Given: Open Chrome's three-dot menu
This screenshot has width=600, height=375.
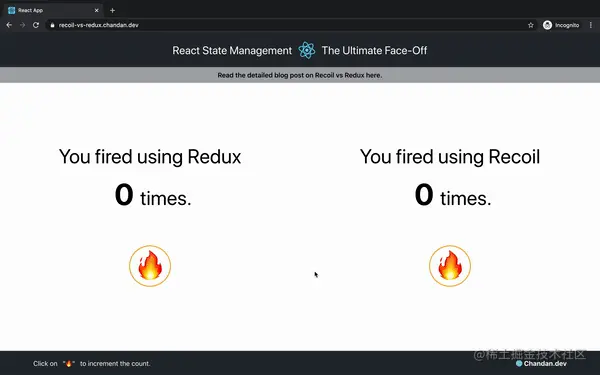Looking at the screenshot, I should (591, 25).
